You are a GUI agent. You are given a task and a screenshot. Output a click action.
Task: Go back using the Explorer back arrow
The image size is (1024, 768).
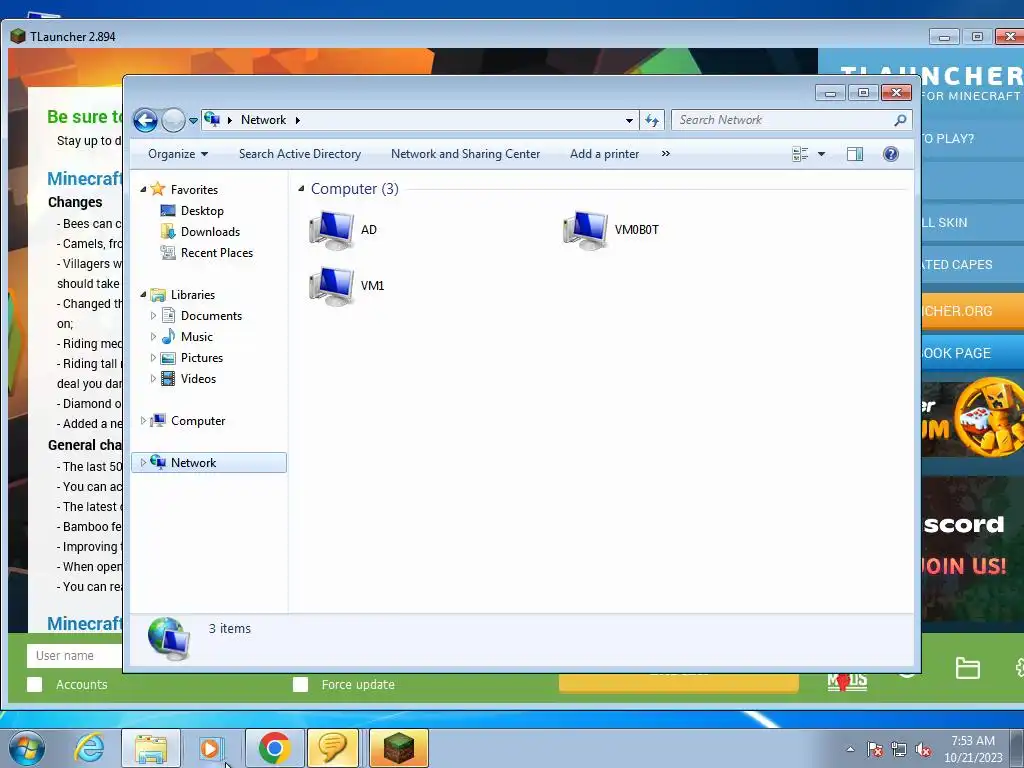[145, 120]
